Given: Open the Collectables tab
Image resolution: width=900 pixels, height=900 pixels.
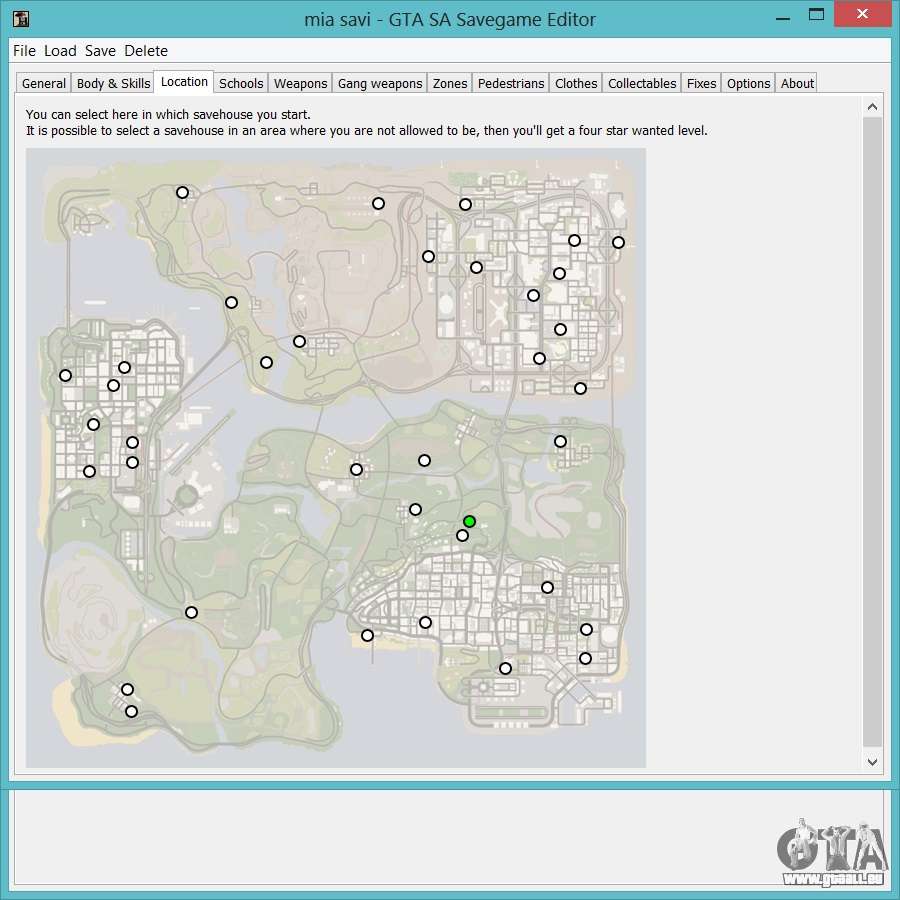Looking at the screenshot, I should click(x=642, y=83).
